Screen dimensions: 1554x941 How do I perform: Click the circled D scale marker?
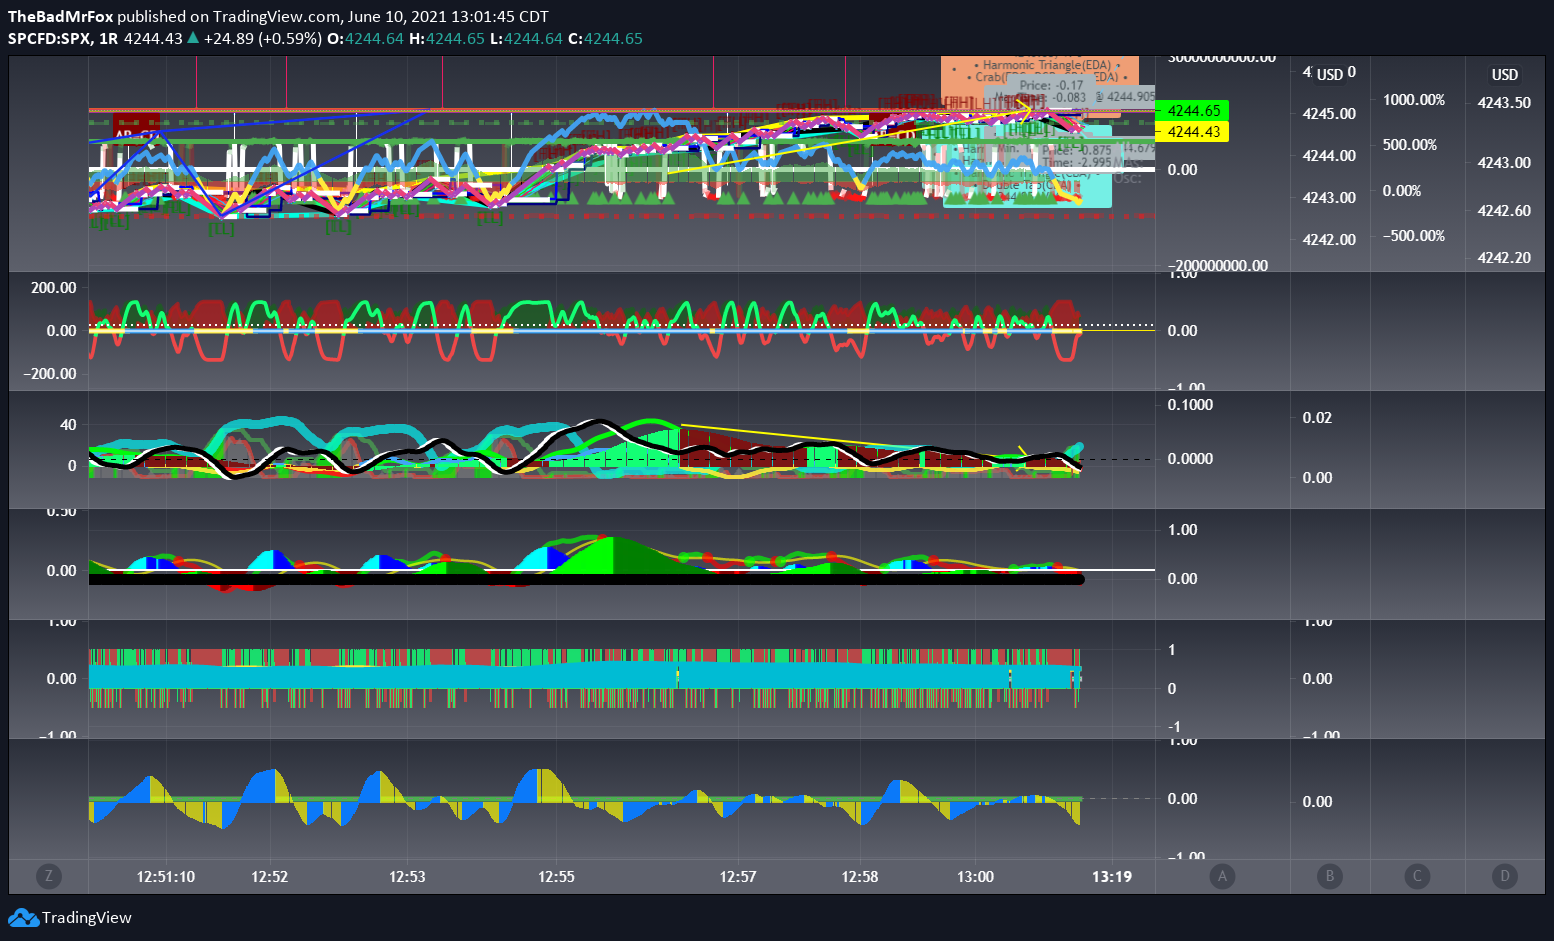[1505, 877]
